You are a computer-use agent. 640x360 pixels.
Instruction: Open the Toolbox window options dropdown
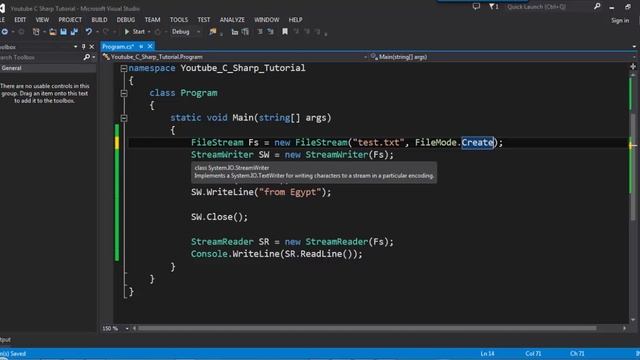point(76,47)
